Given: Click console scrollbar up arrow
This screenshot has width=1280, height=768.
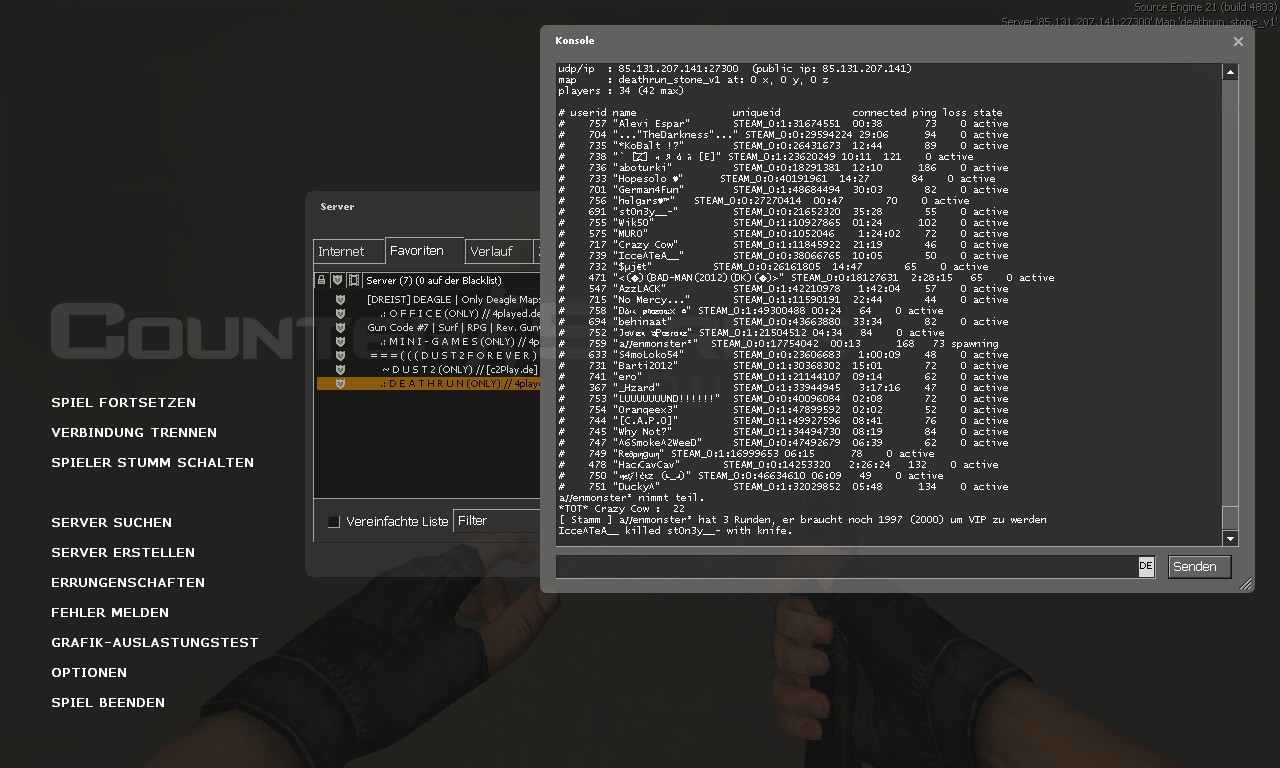Looking at the screenshot, I should pos(1230,72).
